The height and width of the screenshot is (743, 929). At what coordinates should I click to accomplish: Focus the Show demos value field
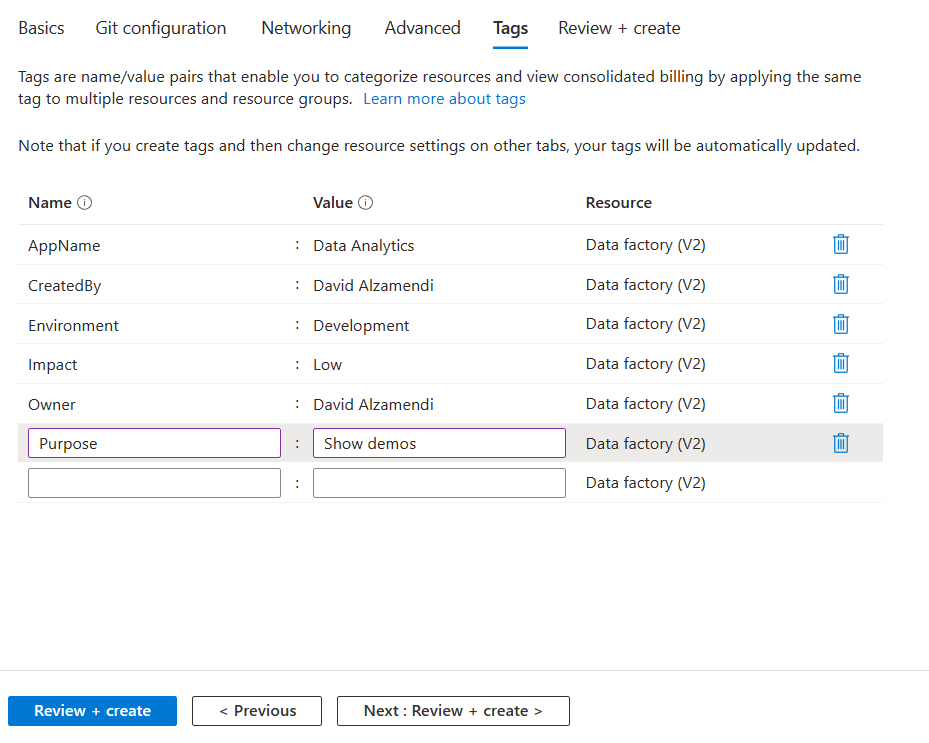439,443
